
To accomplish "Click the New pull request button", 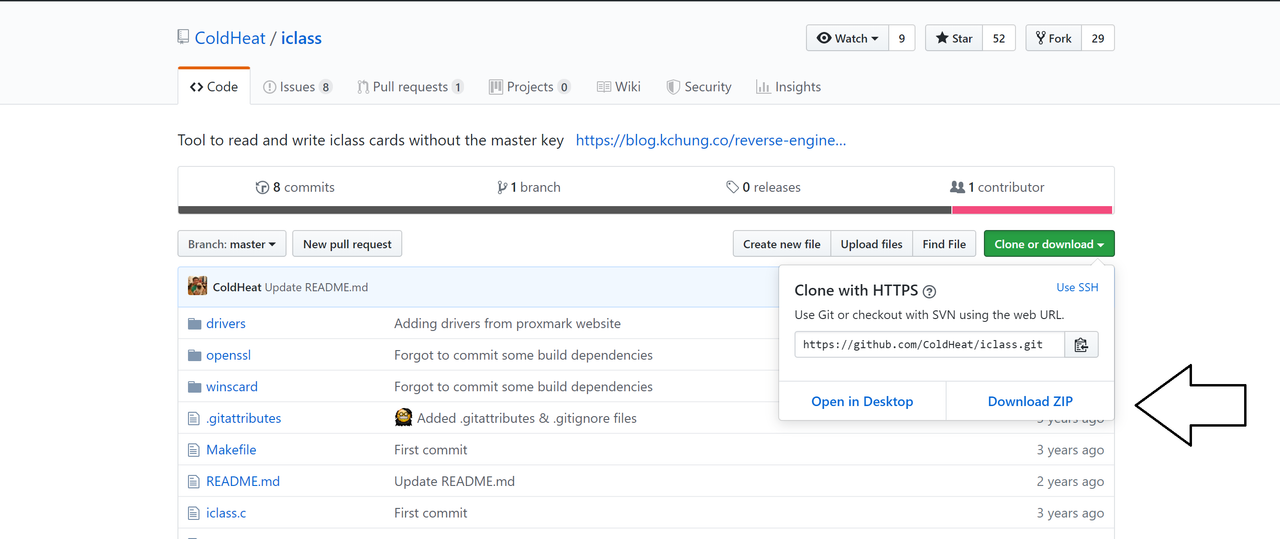I will coord(348,244).
